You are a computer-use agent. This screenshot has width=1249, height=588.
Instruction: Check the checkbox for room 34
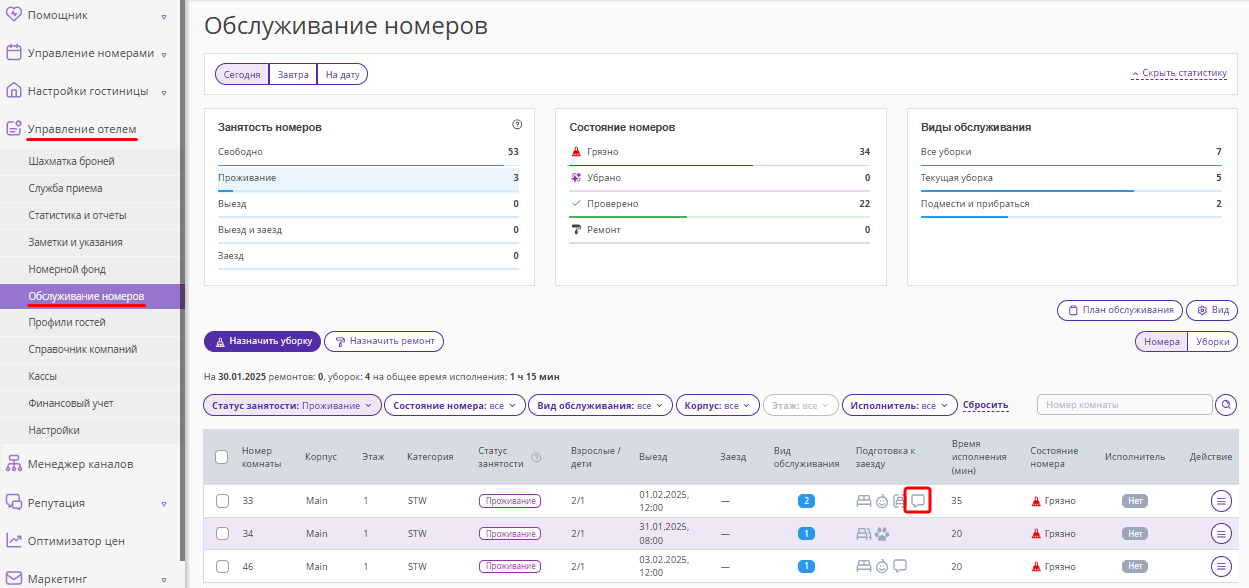222,533
